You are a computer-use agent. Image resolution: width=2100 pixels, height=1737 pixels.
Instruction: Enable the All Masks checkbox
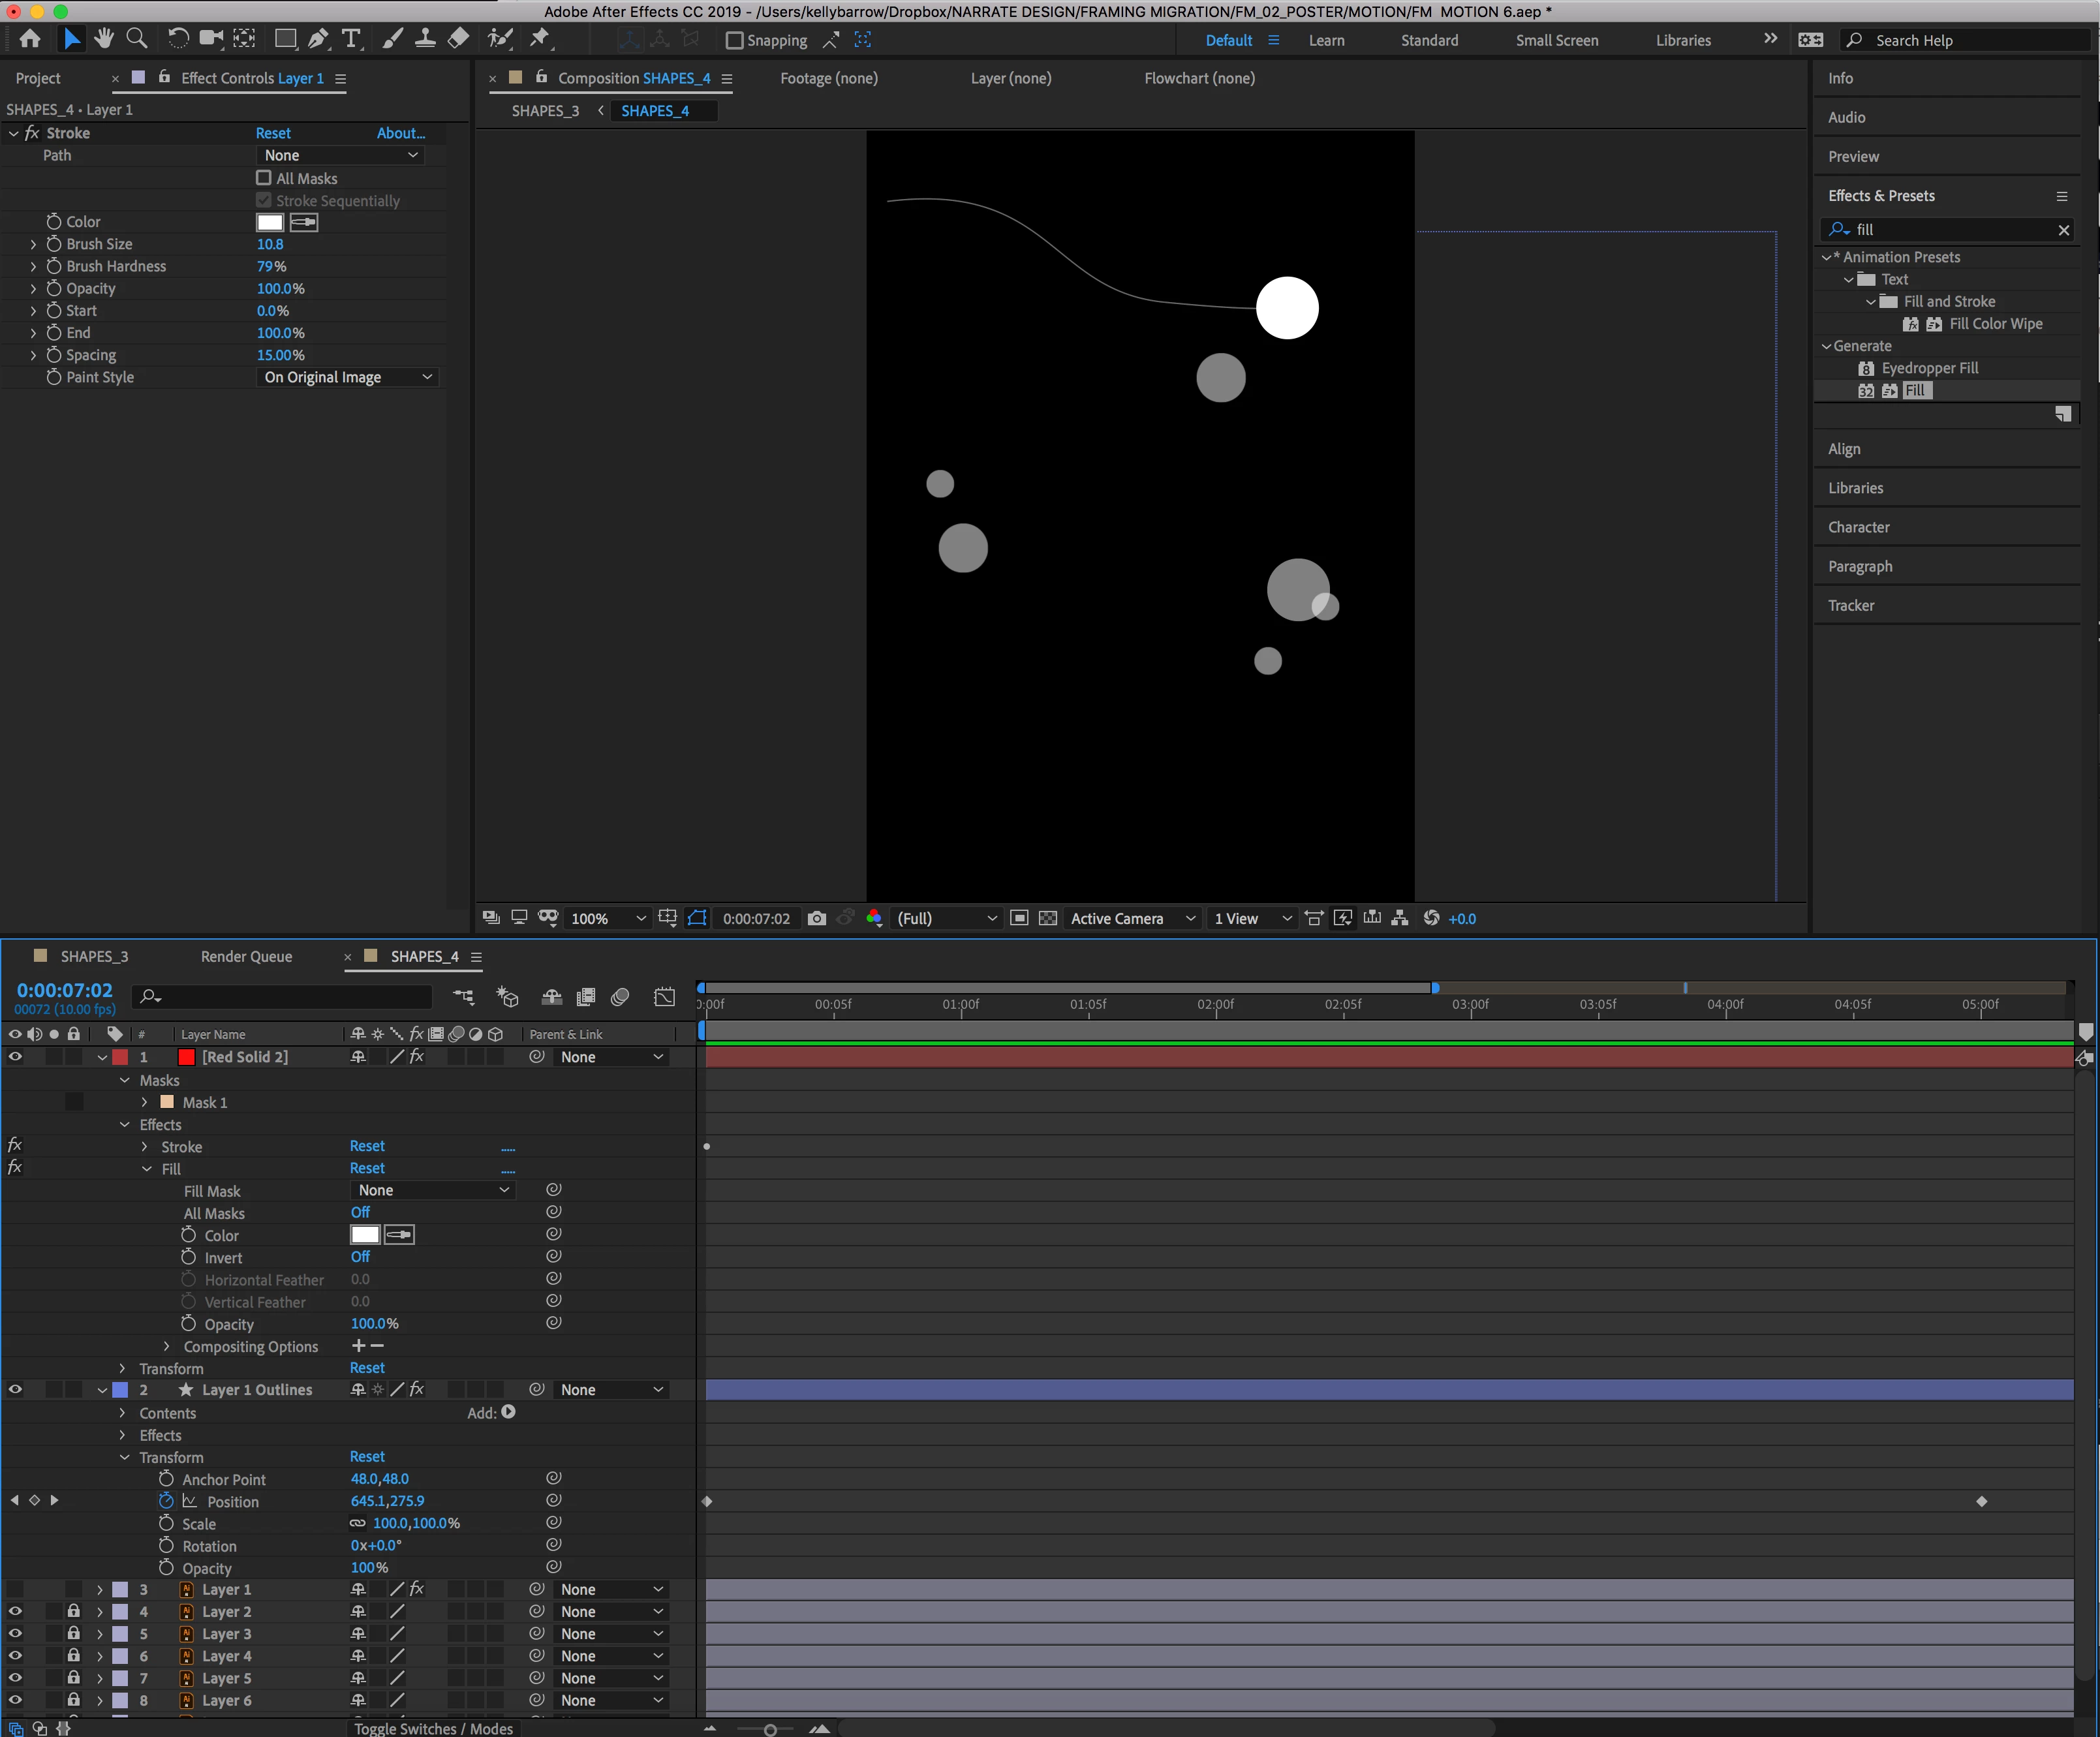coord(264,178)
